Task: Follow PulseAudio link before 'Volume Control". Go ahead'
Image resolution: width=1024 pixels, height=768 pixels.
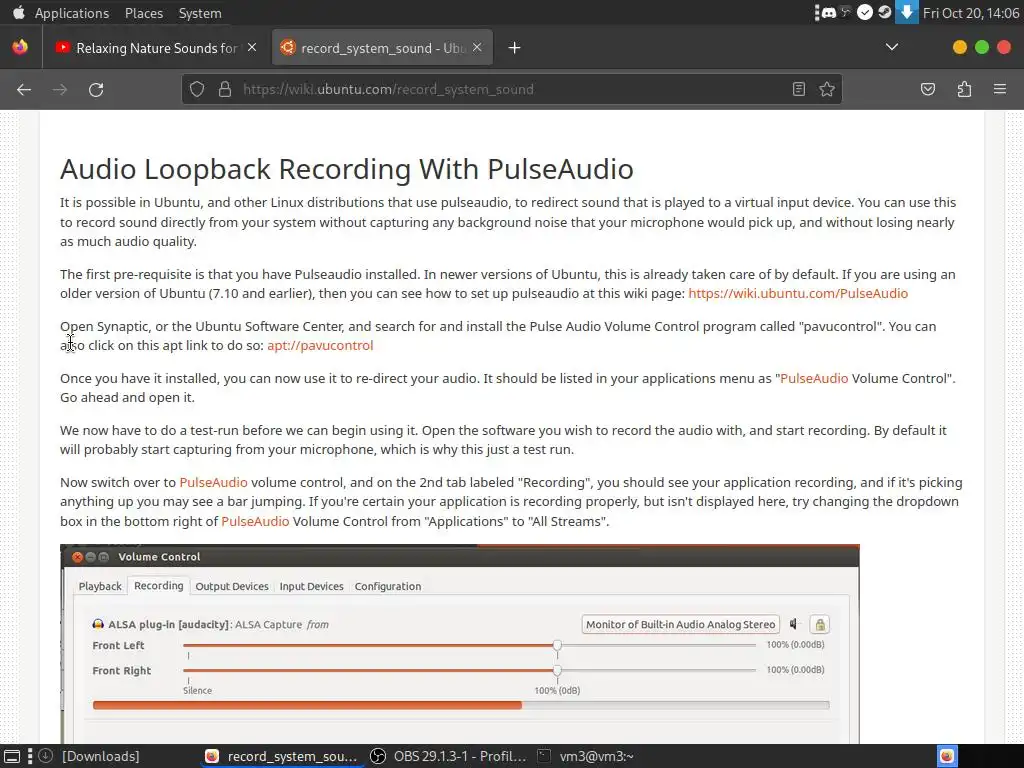Action: (814, 378)
